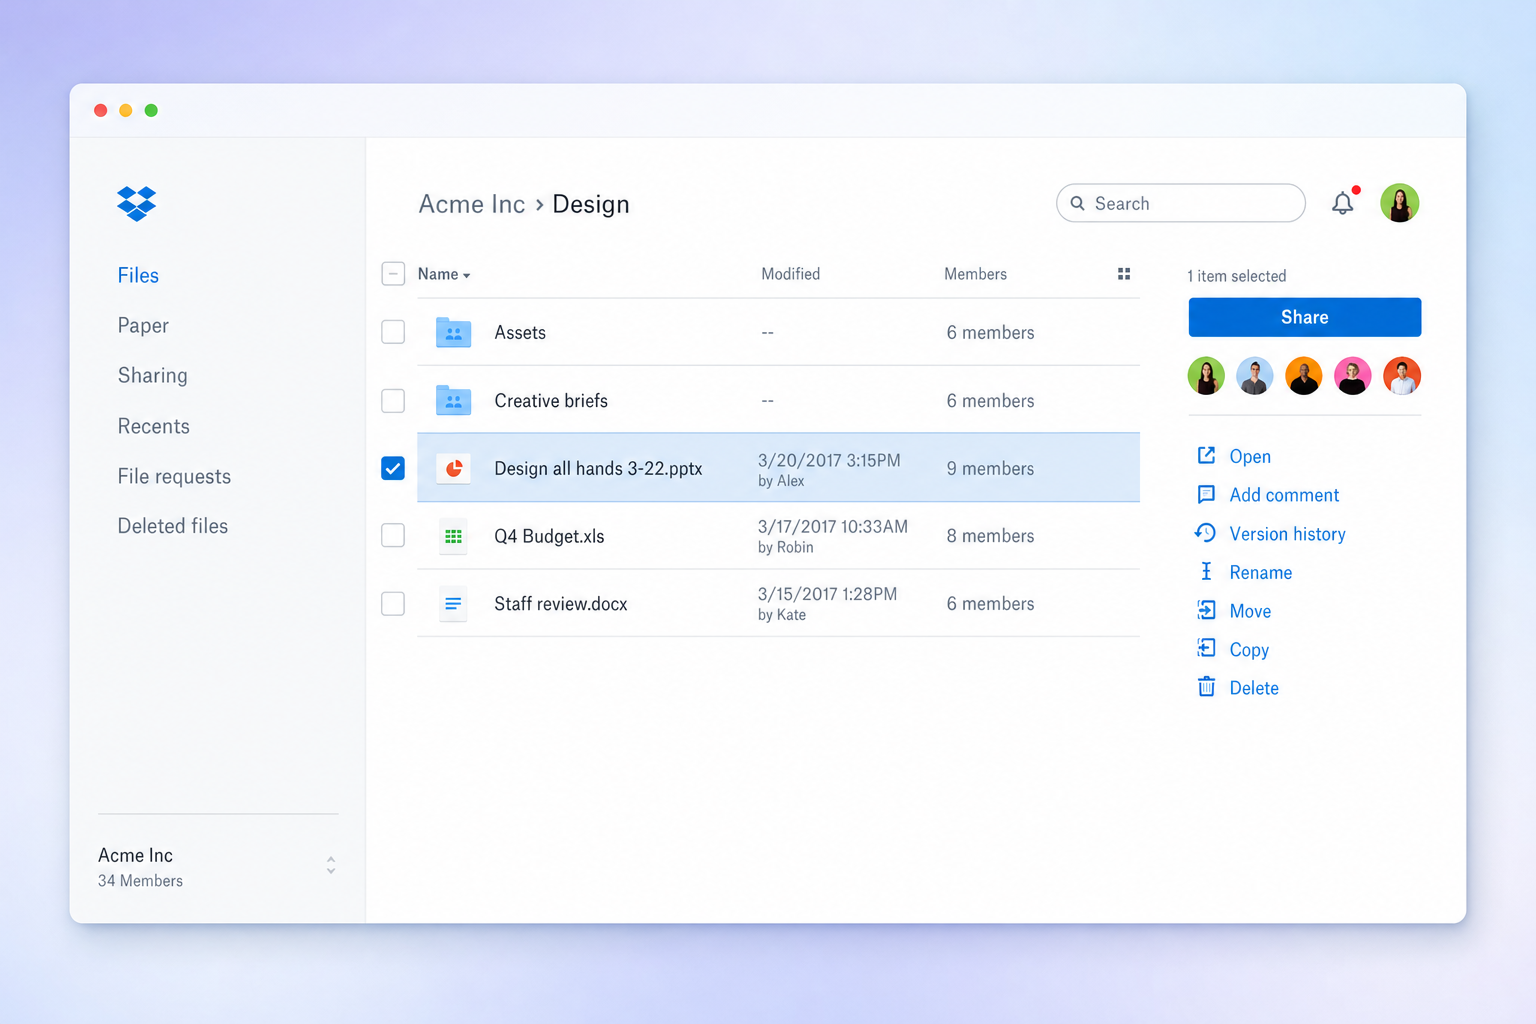Click the Assets shared folder icon

[453, 332]
